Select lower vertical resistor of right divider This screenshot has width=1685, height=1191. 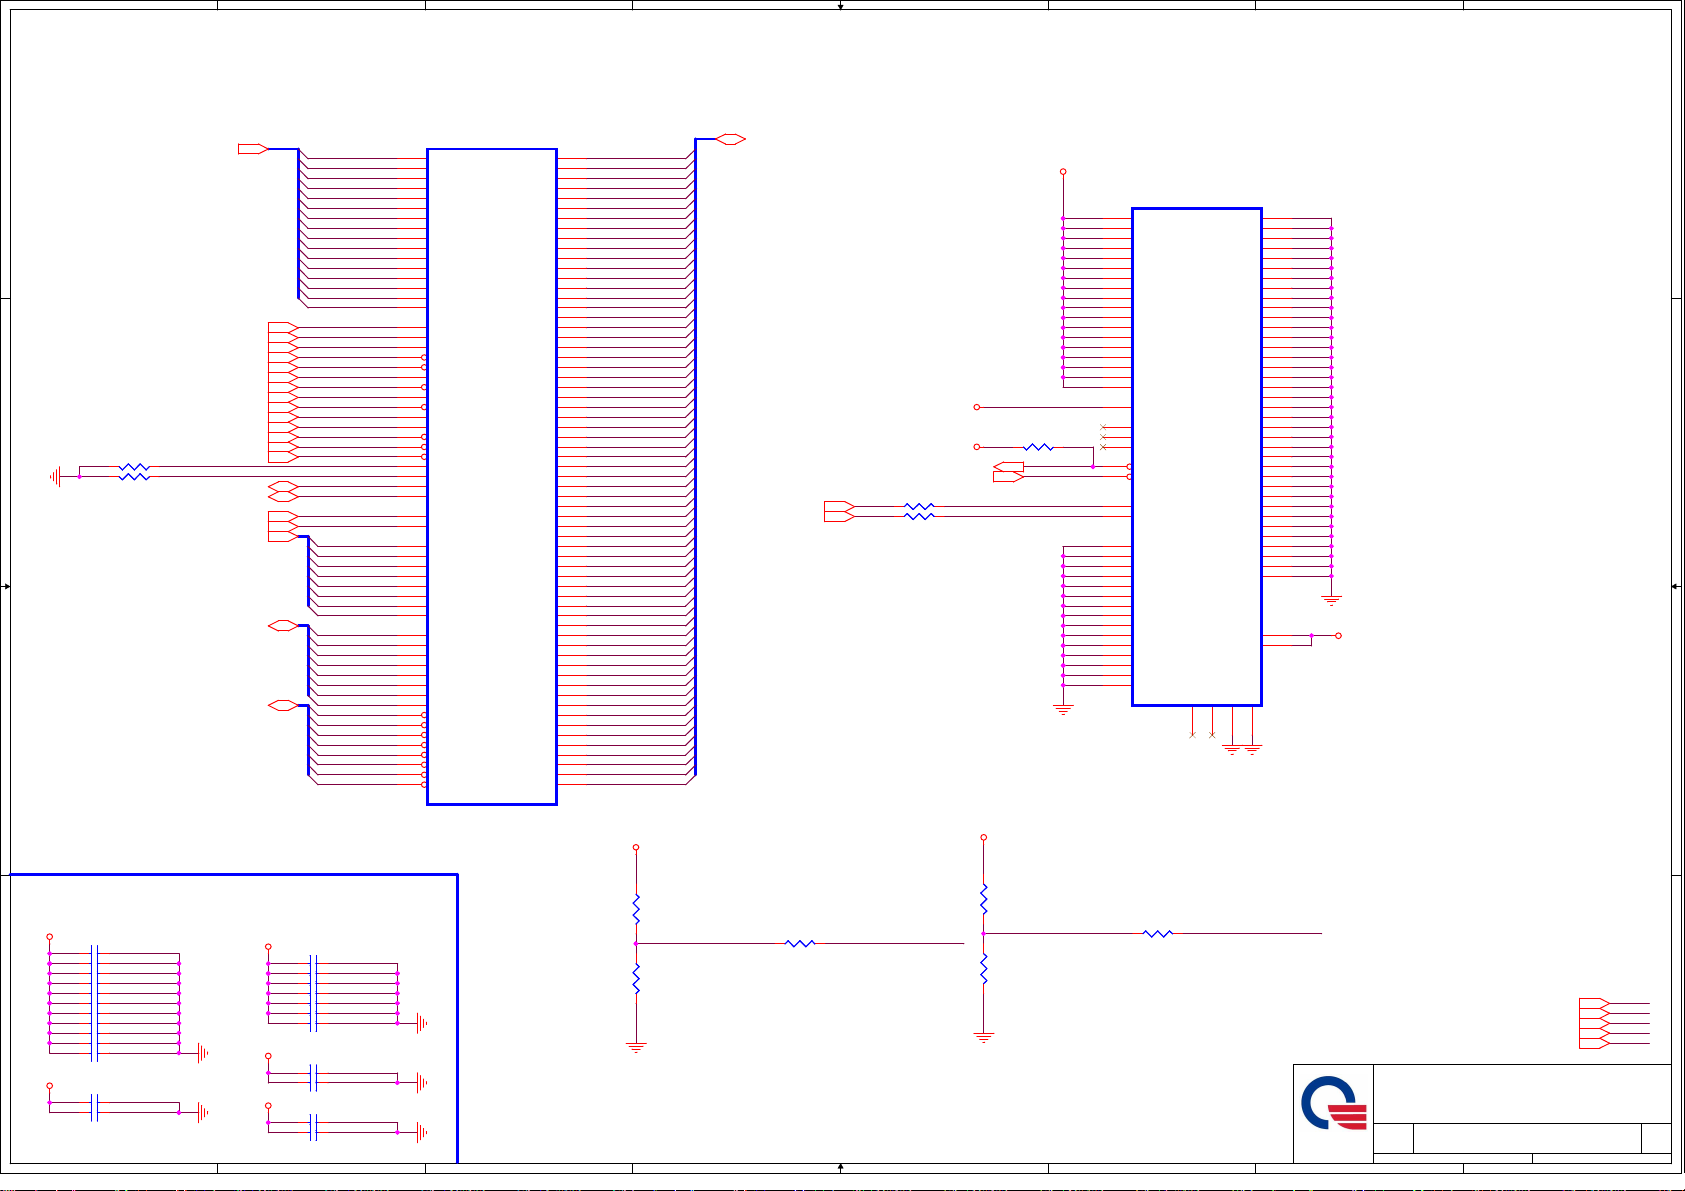click(x=984, y=968)
